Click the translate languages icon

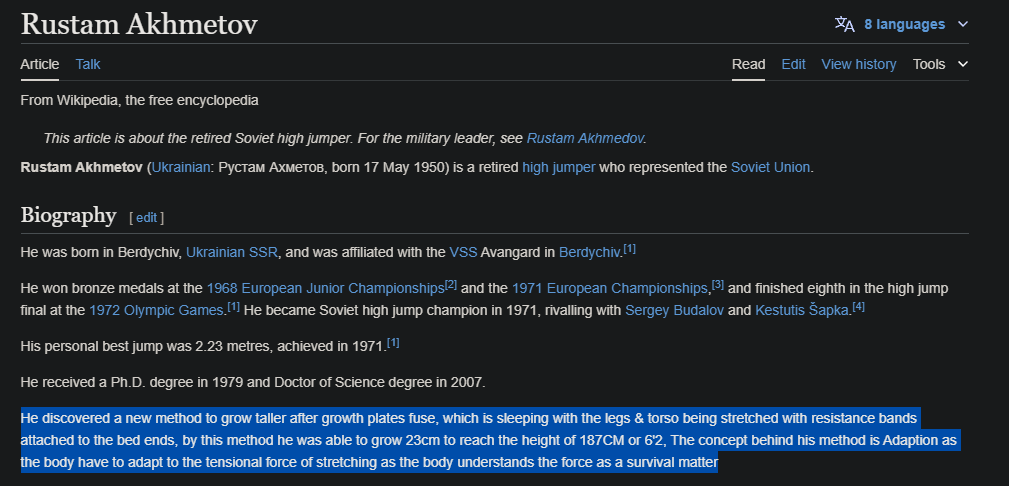click(844, 24)
